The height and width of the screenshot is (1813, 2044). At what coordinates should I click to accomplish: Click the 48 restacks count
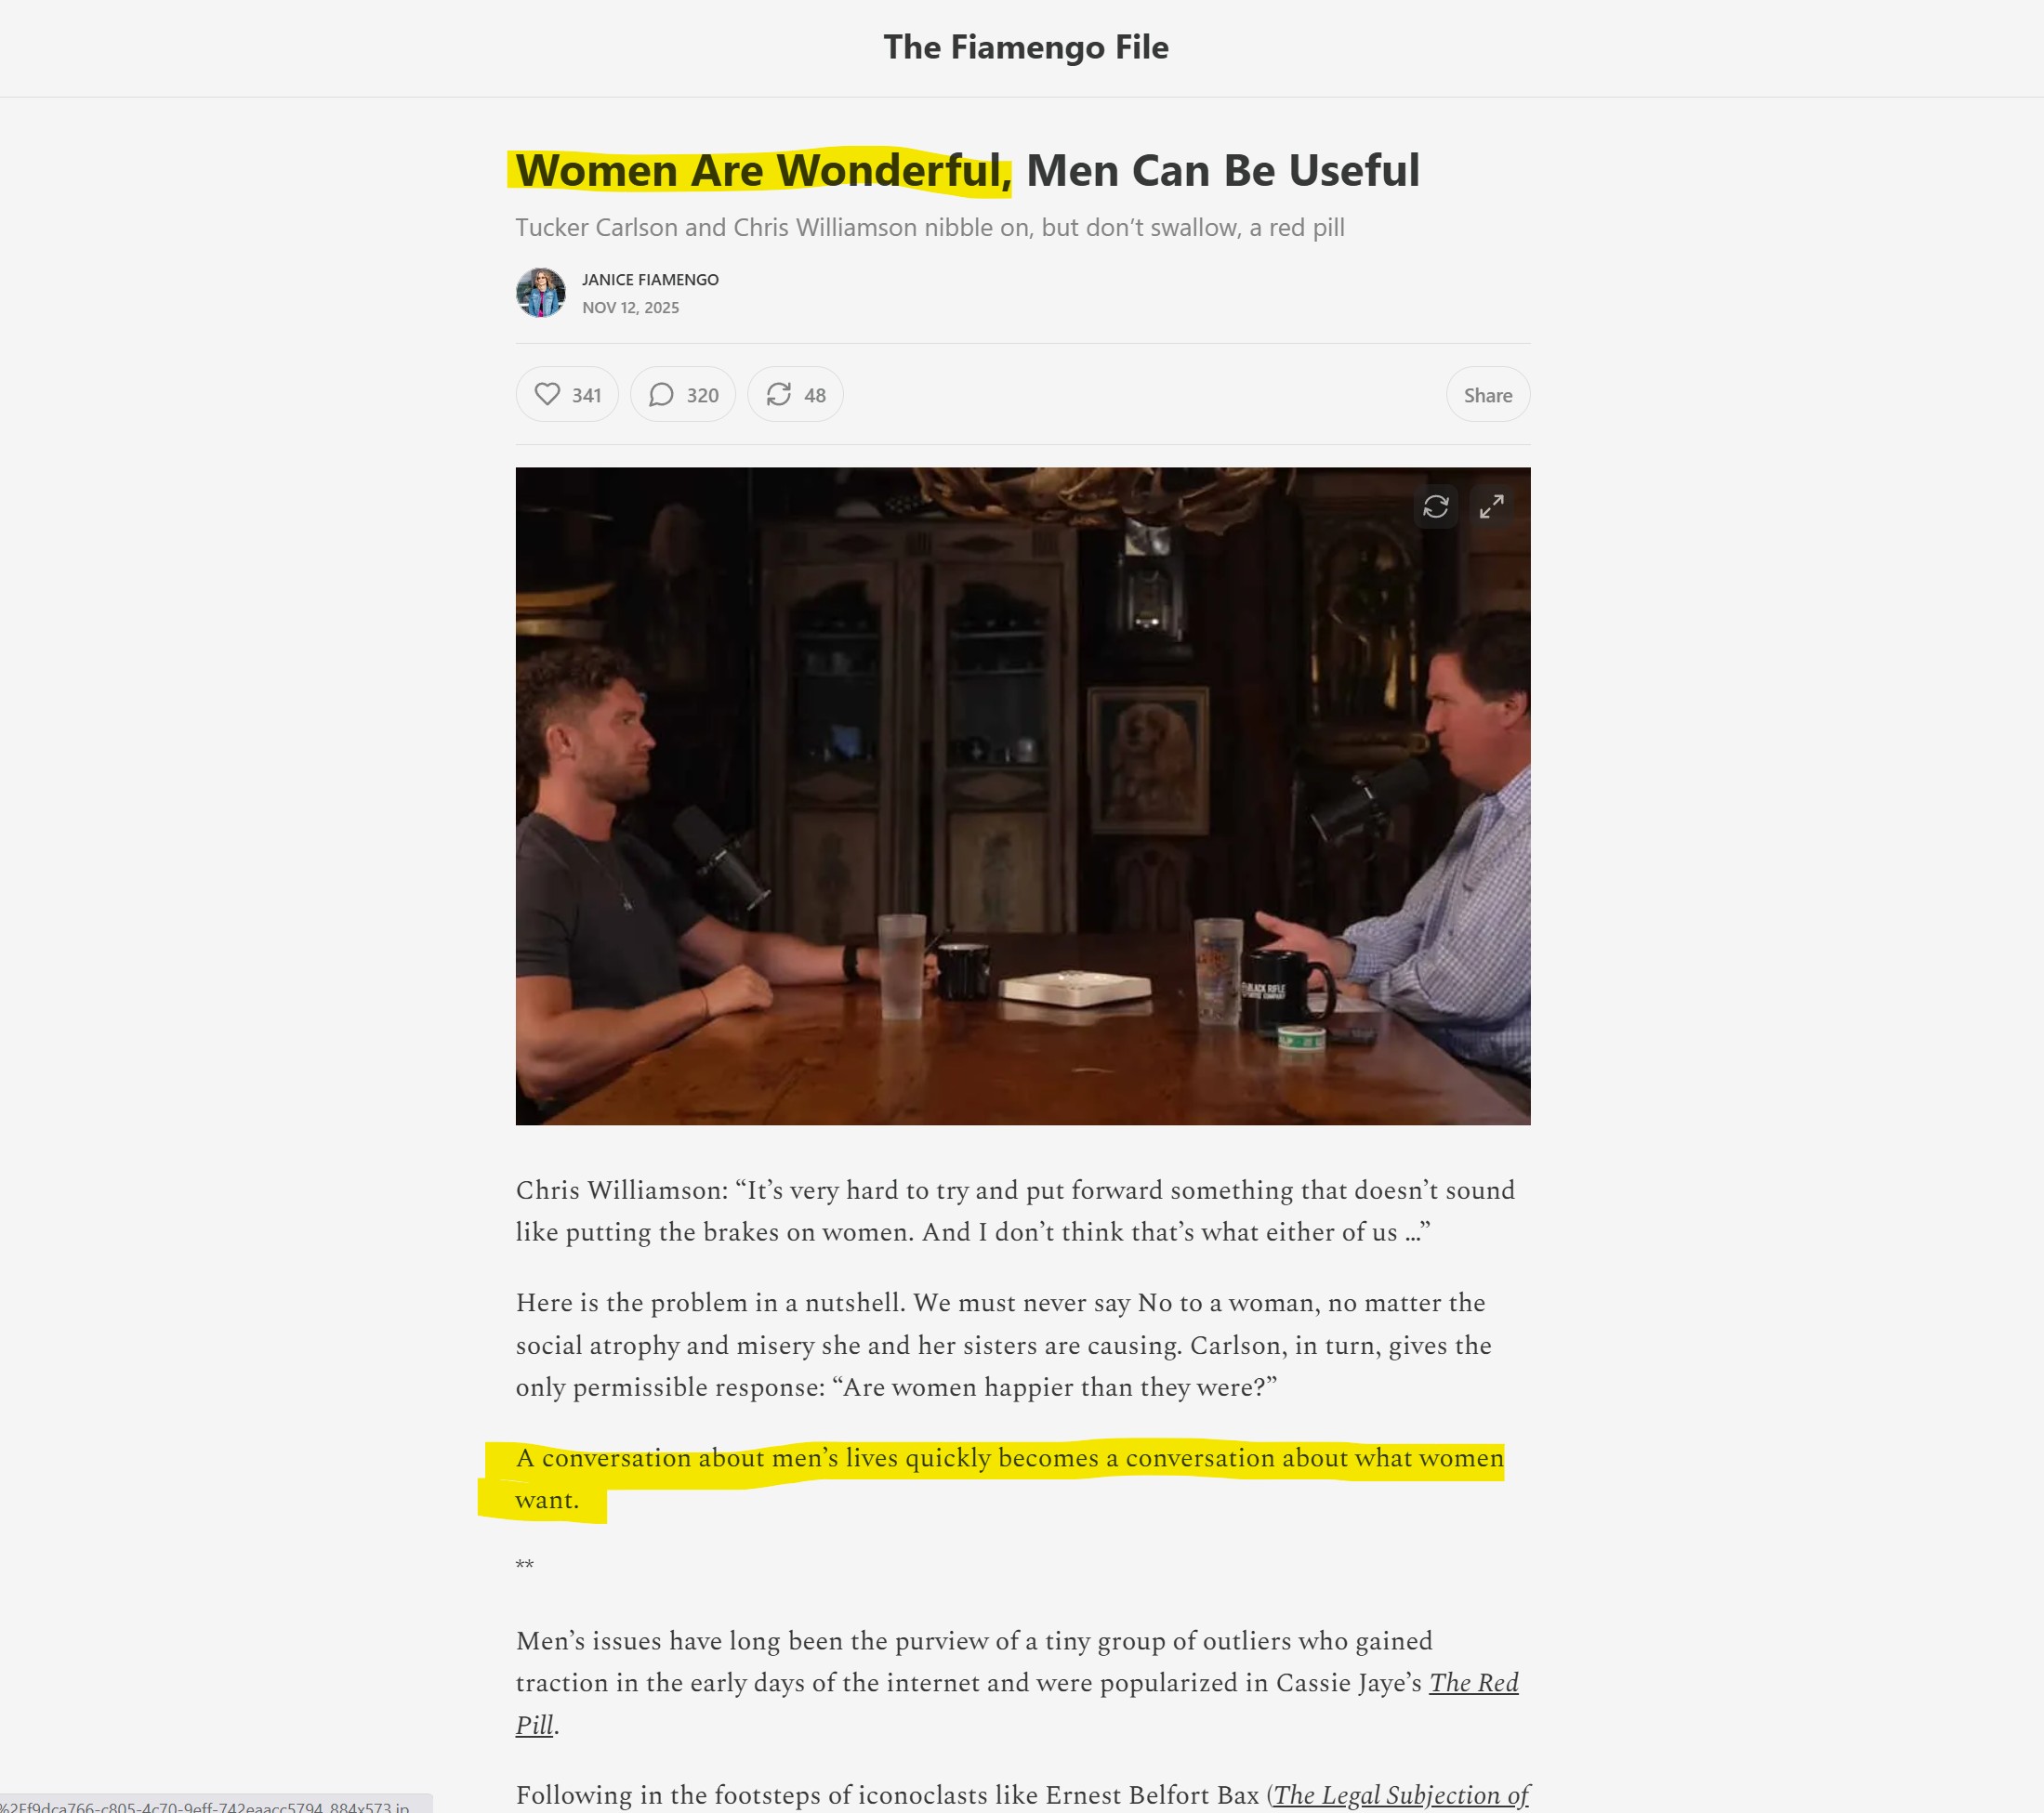(x=815, y=396)
